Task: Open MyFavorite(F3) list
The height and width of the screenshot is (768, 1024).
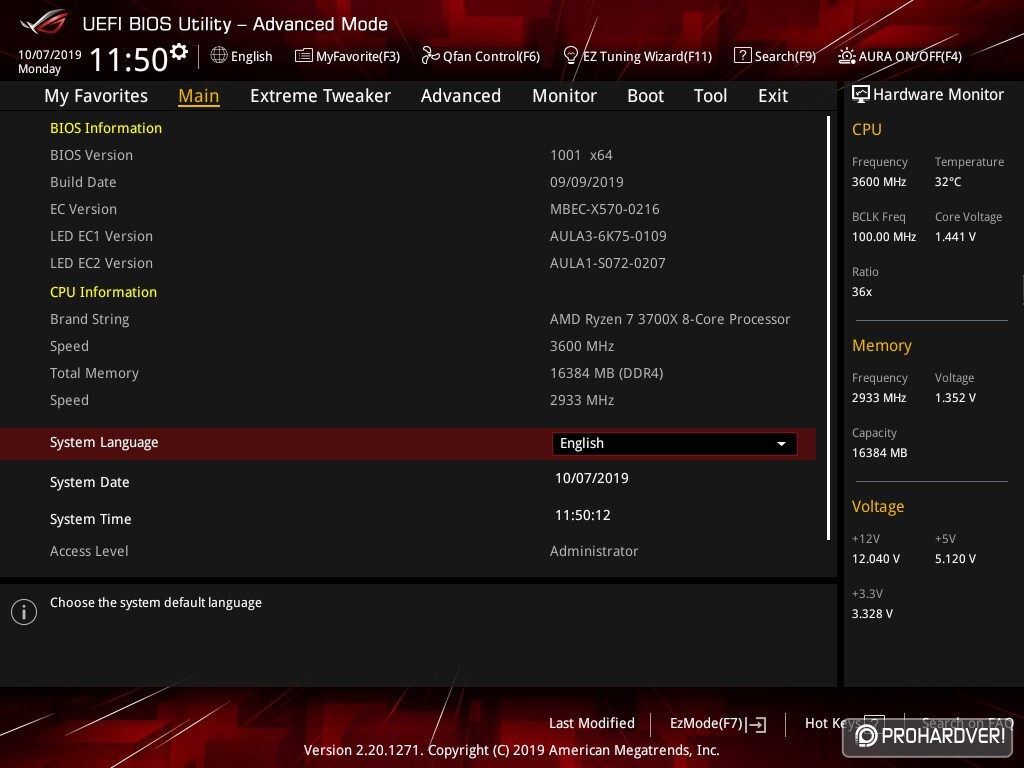Action: click(x=347, y=56)
